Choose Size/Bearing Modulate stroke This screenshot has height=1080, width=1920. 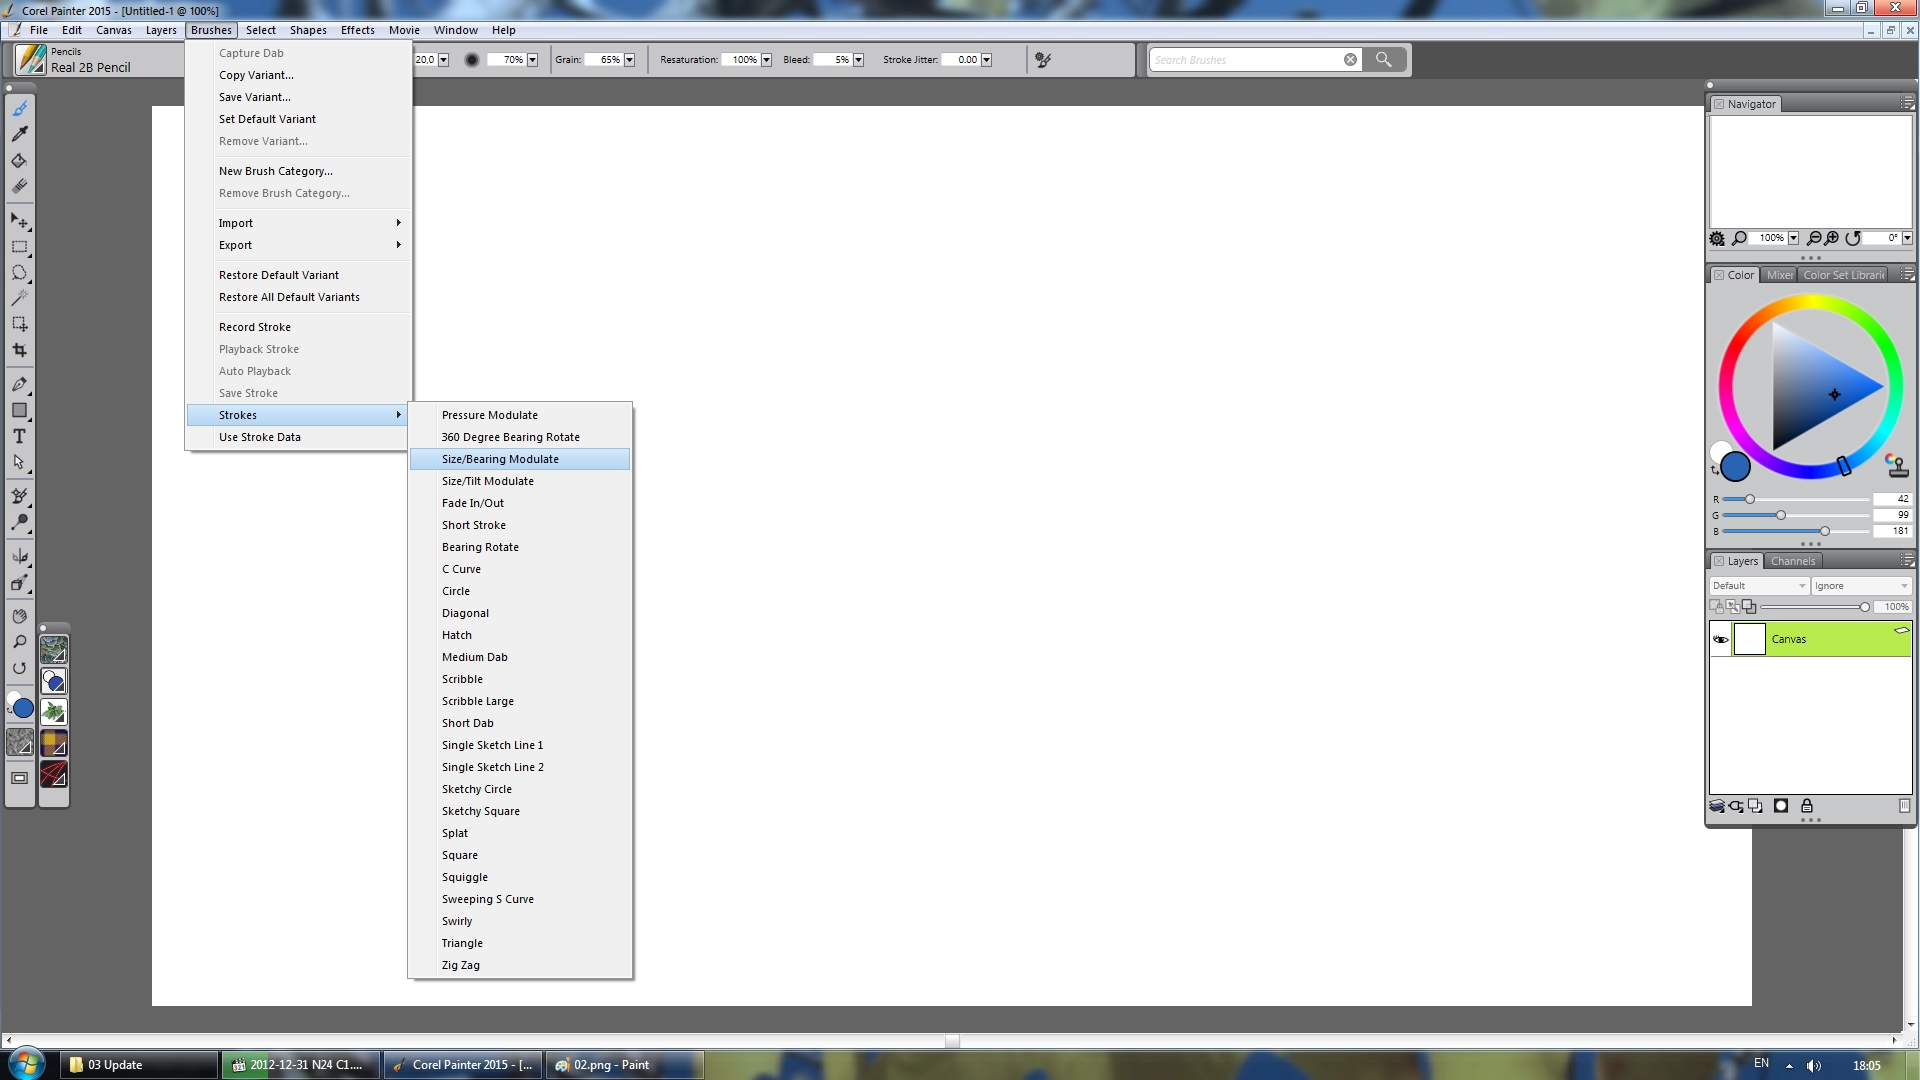[x=500, y=459]
